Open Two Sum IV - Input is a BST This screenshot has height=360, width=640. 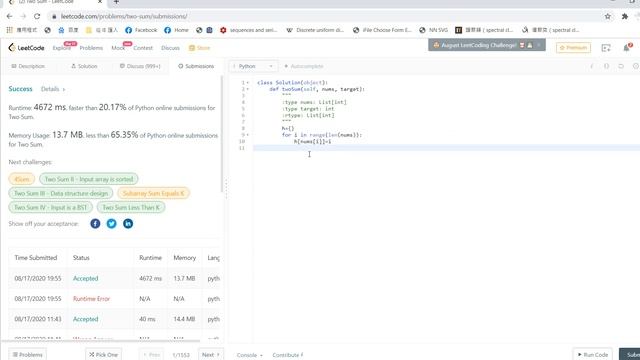click(51, 207)
